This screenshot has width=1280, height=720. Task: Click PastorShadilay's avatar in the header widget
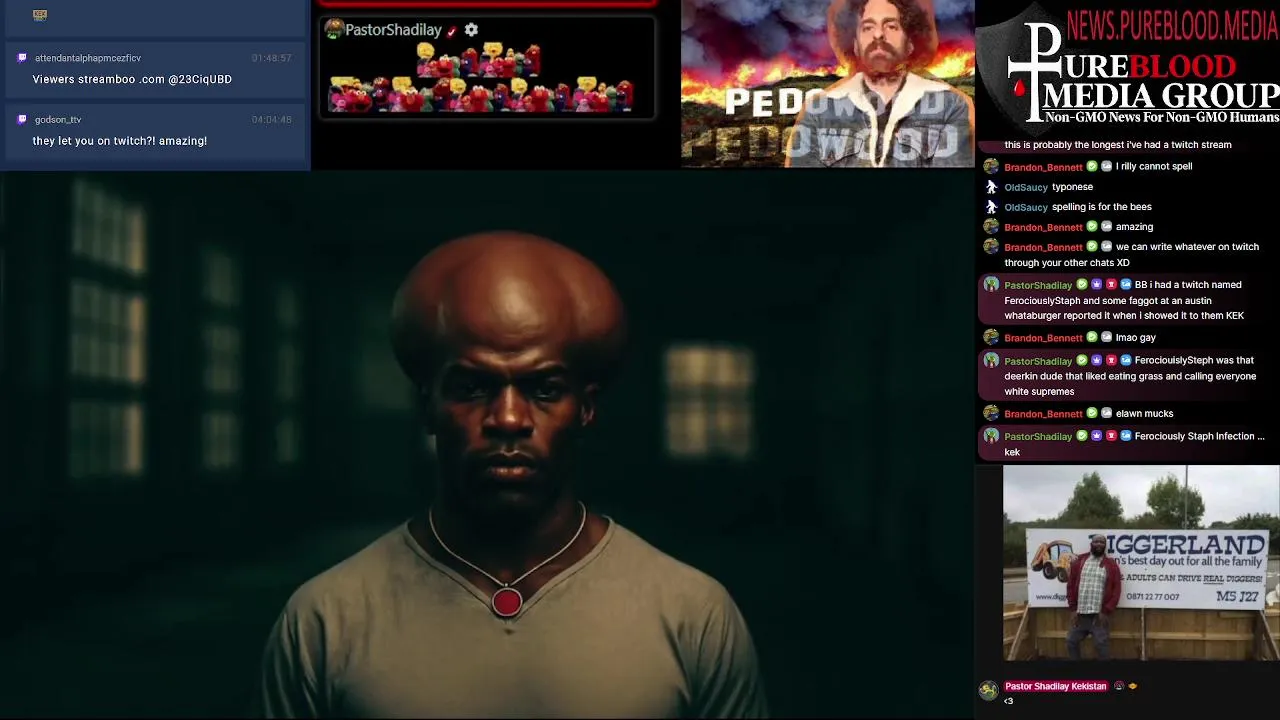pyautogui.click(x=334, y=29)
